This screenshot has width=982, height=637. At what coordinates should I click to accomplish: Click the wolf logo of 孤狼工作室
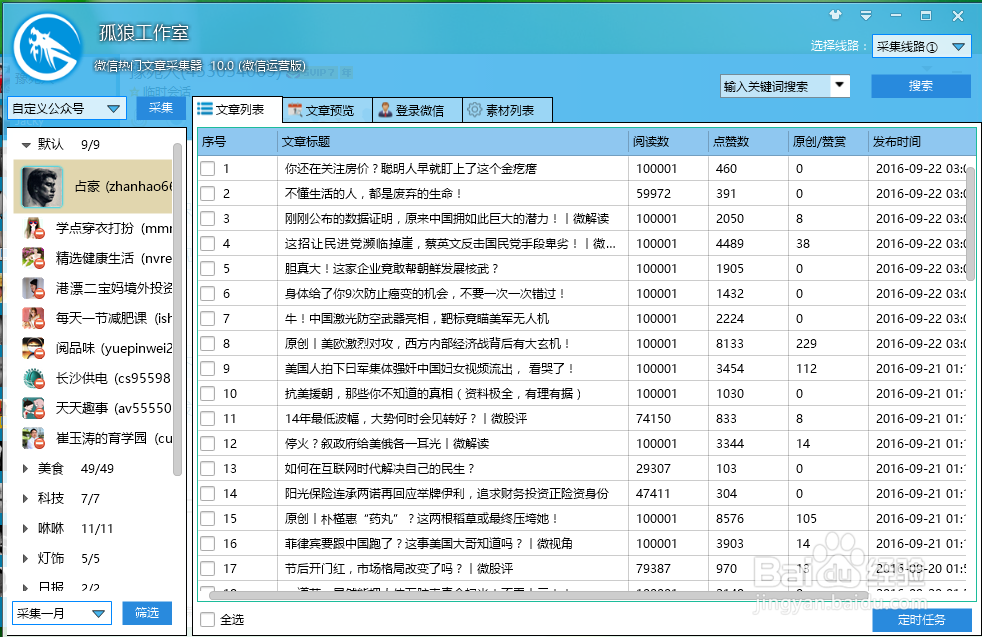[x=48, y=48]
